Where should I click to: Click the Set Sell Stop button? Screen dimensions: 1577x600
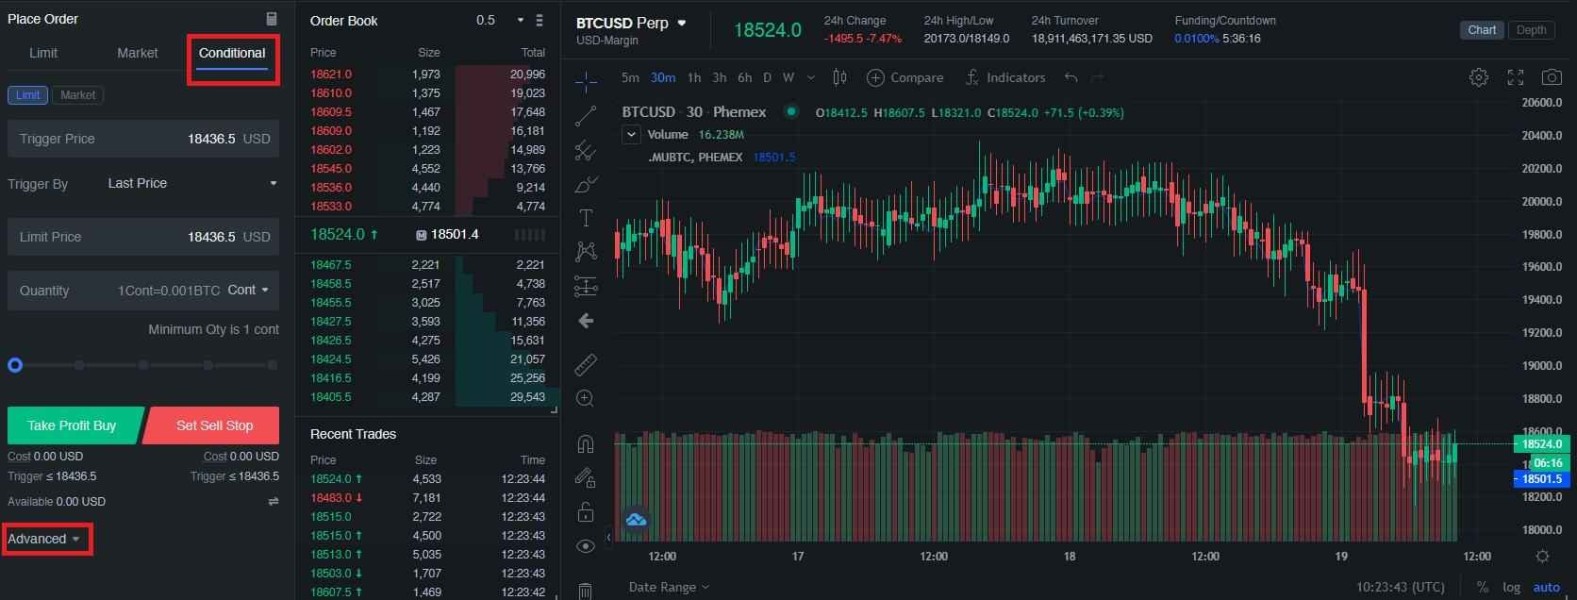pos(212,425)
